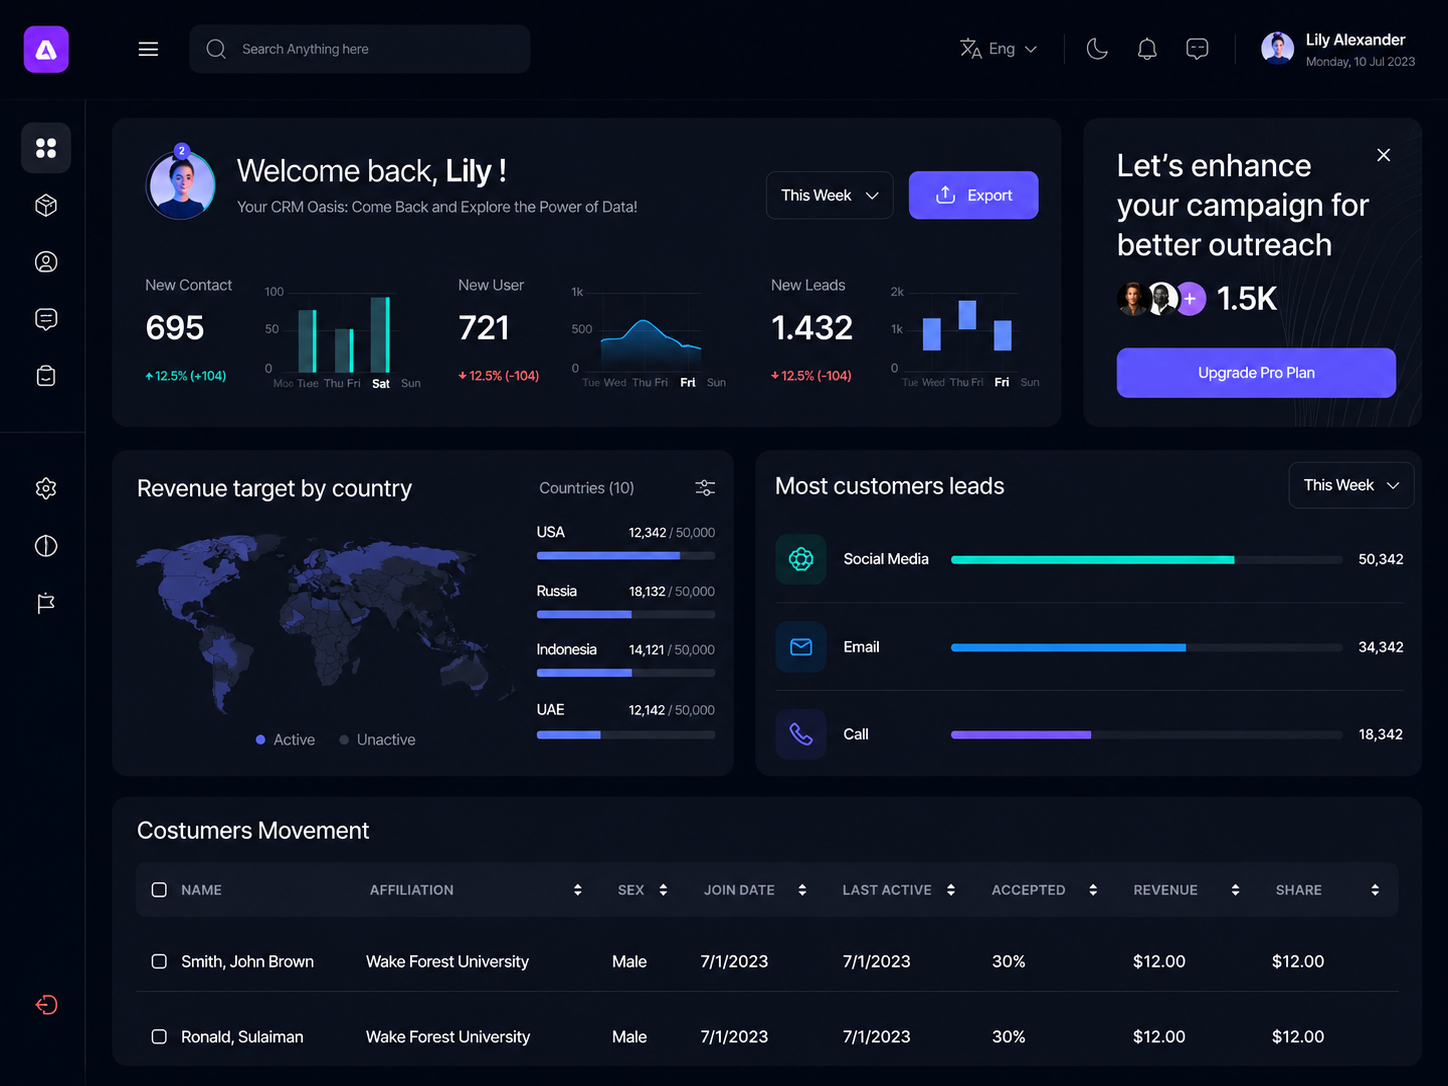Open the hamburger menu
The height and width of the screenshot is (1086, 1448).
148,49
